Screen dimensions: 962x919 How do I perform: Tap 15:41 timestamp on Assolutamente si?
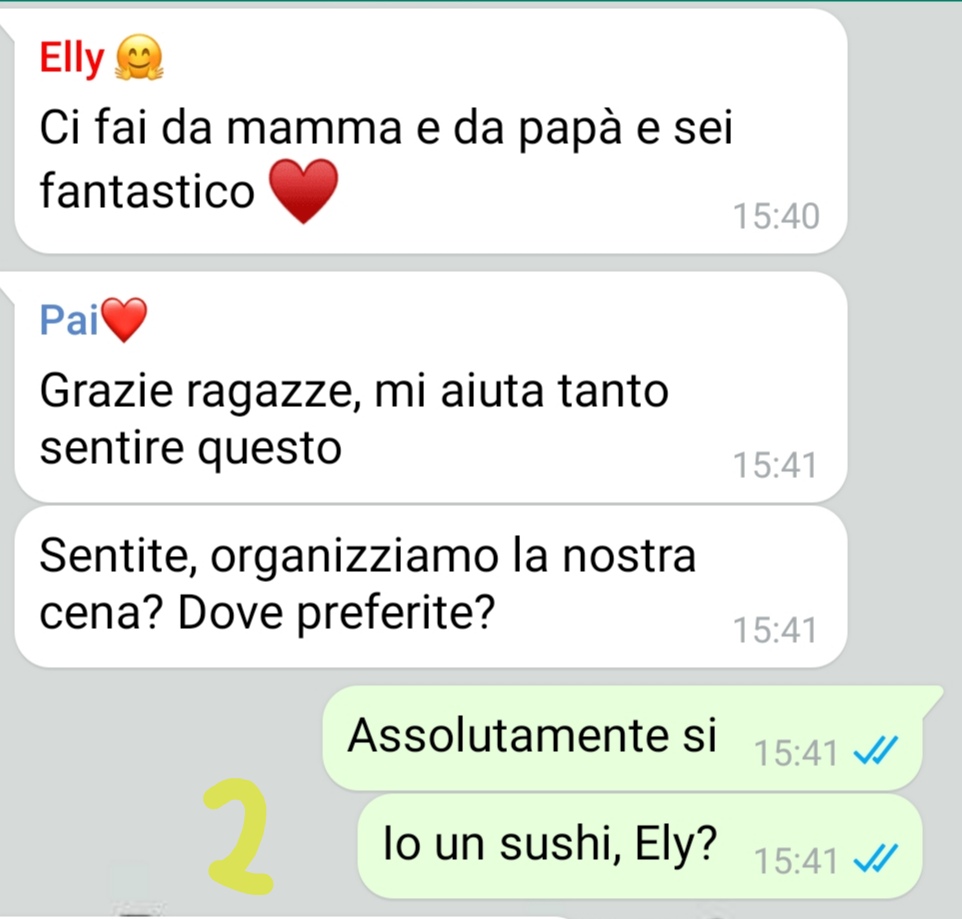[x=795, y=753]
